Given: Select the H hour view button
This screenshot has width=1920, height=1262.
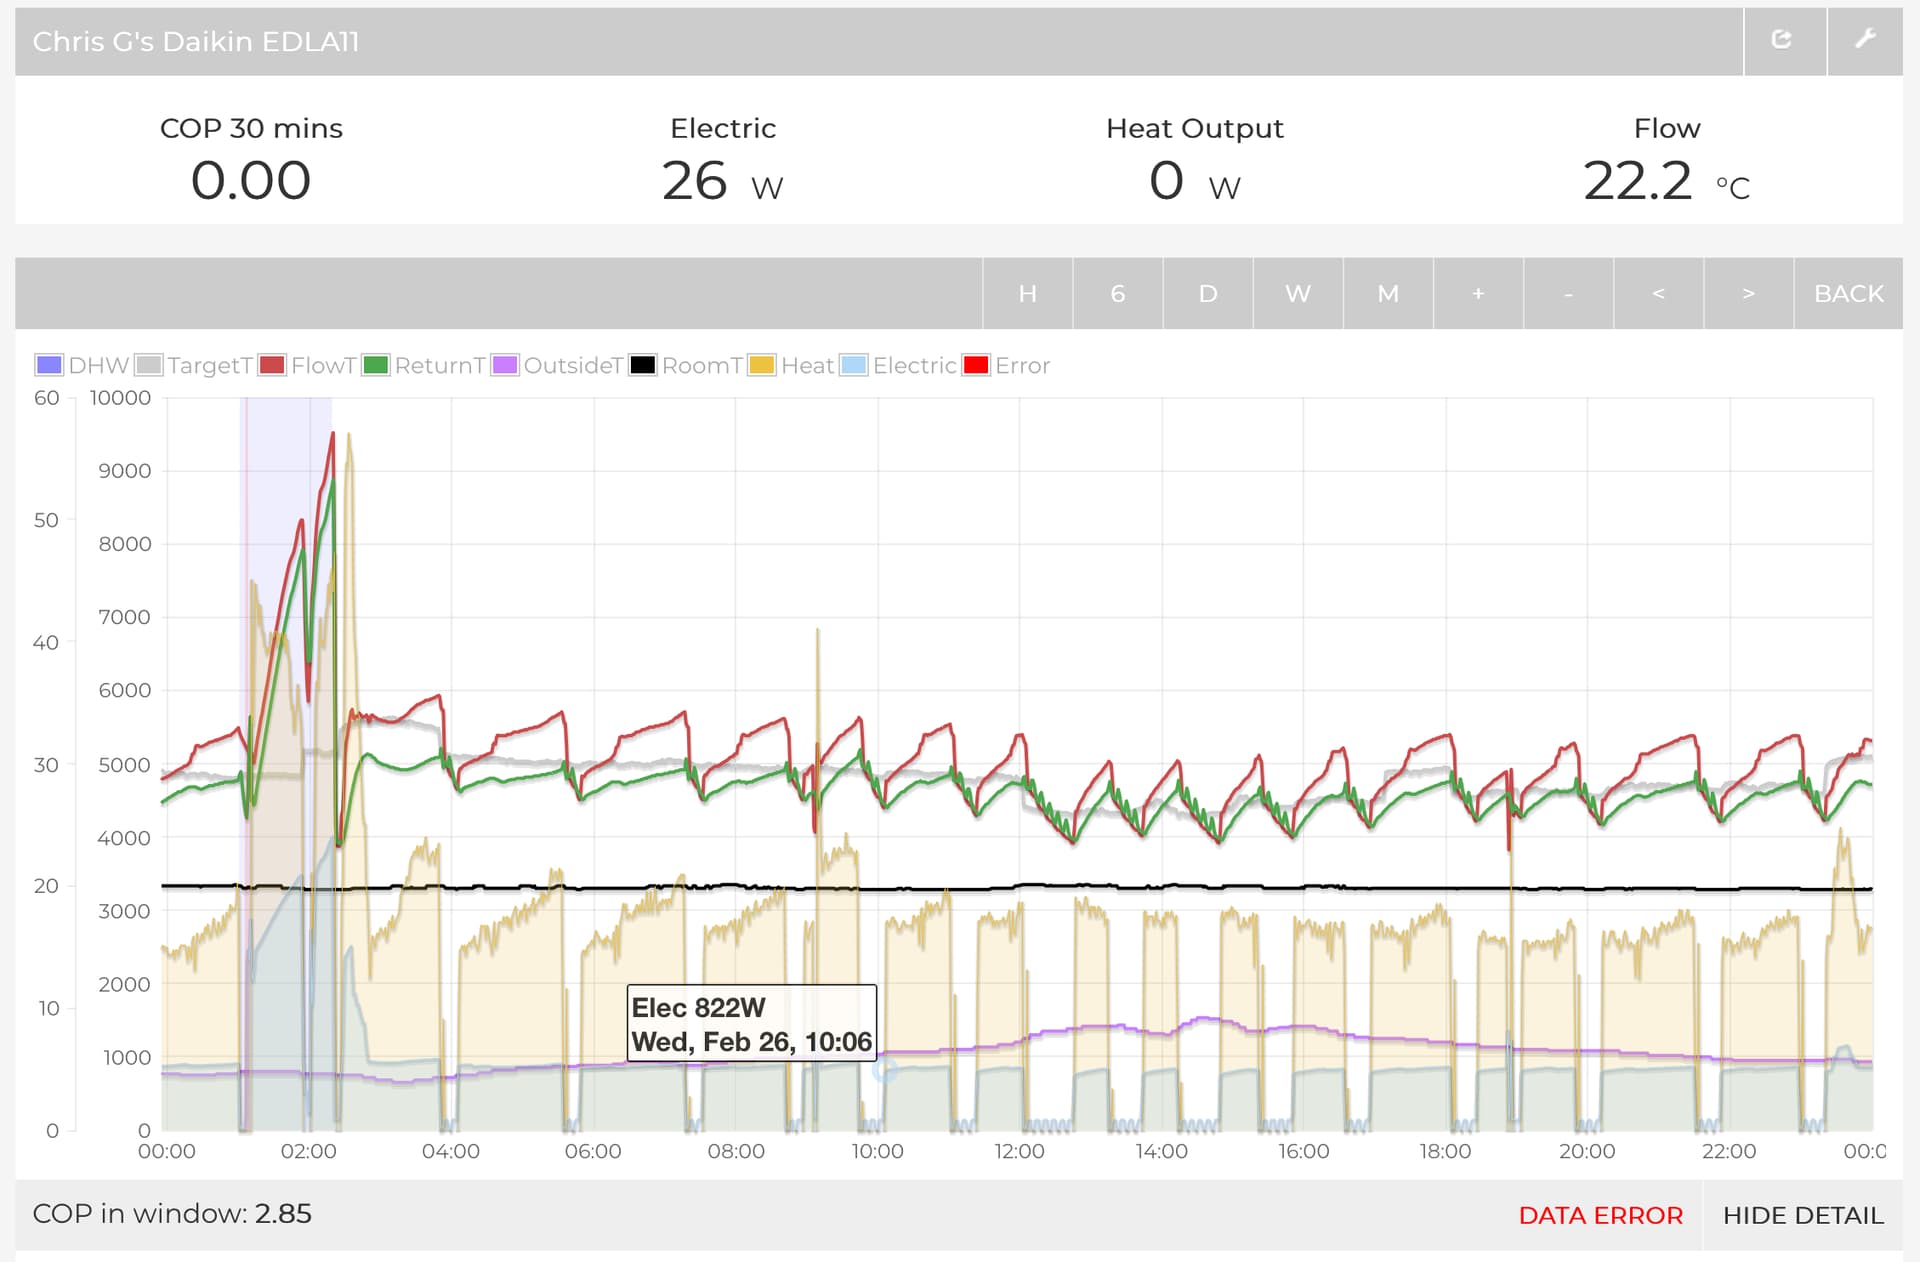Looking at the screenshot, I should click(x=1027, y=293).
